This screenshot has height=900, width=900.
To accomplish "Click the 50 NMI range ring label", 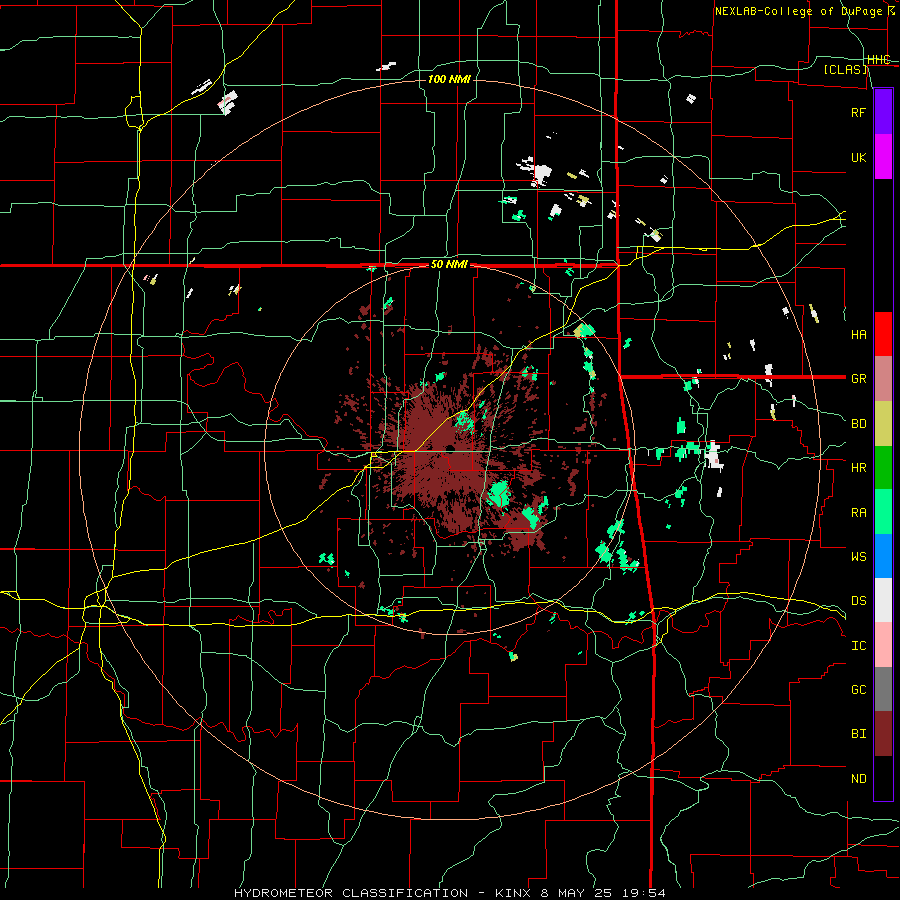I will (449, 265).
